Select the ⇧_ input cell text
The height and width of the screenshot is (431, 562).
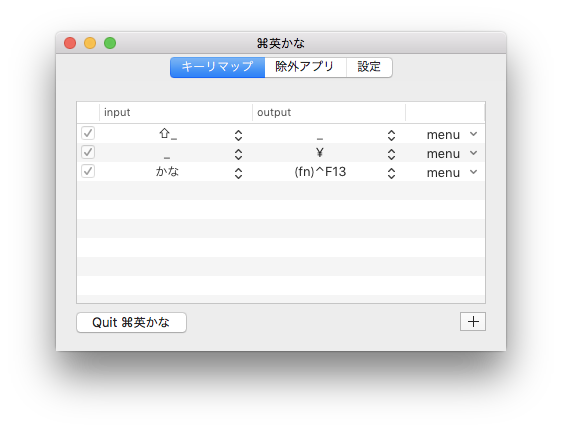click(x=168, y=134)
